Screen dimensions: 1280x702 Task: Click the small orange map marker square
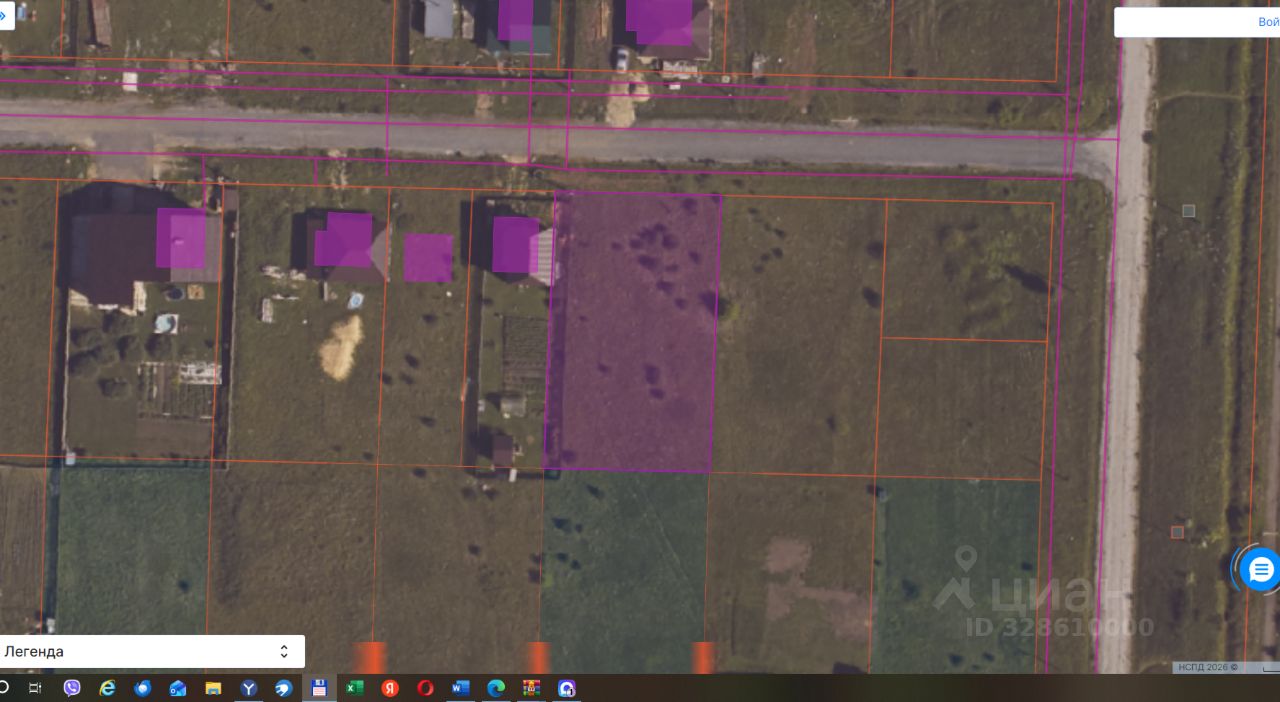pos(1177,532)
